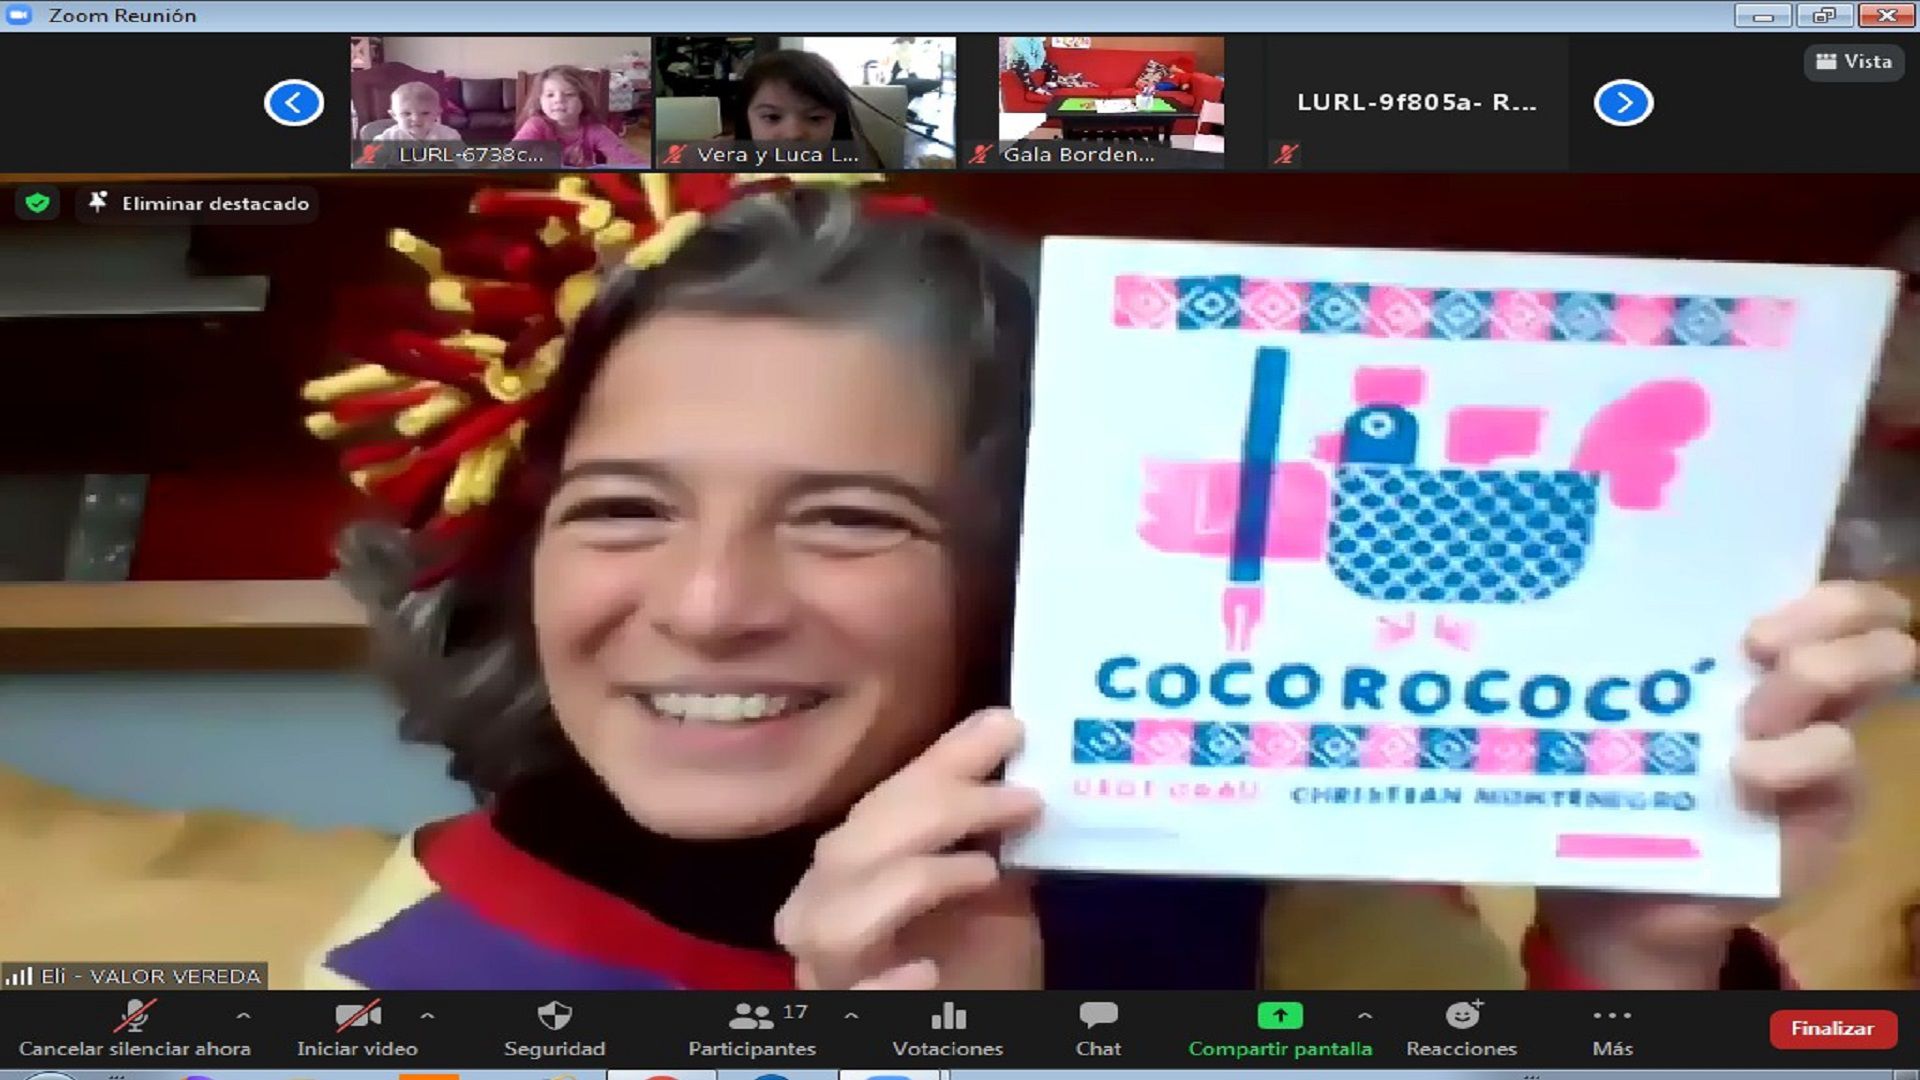The image size is (1920, 1080).
Task: Restore down the Zoom Reunión window
Action: click(x=1825, y=15)
